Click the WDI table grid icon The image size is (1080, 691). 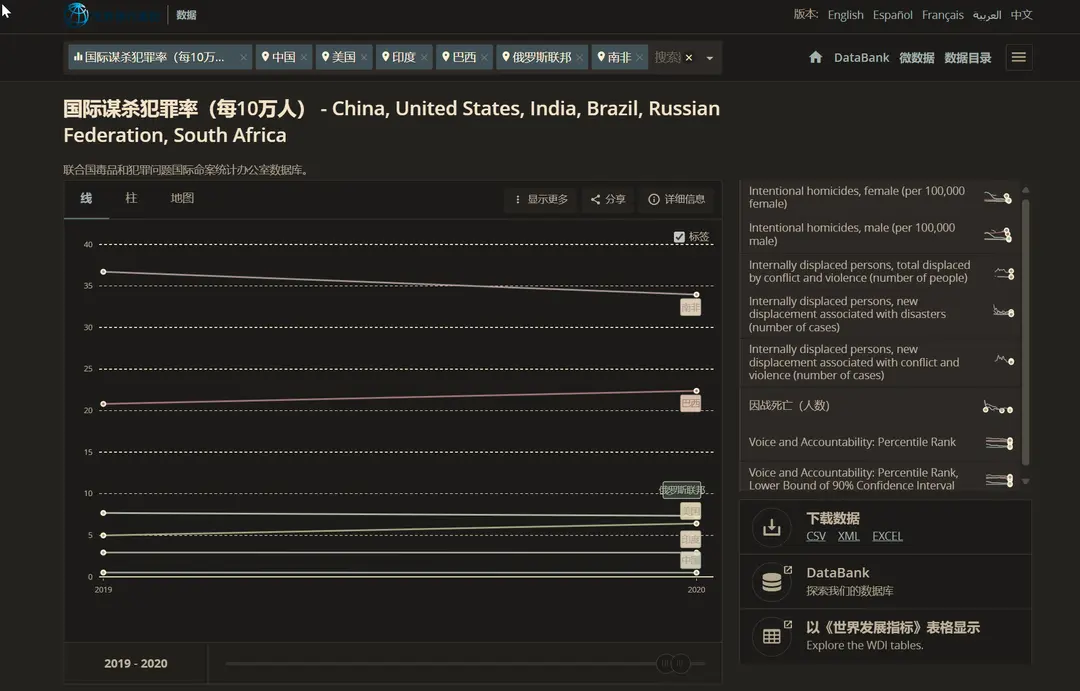click(771, 636)
